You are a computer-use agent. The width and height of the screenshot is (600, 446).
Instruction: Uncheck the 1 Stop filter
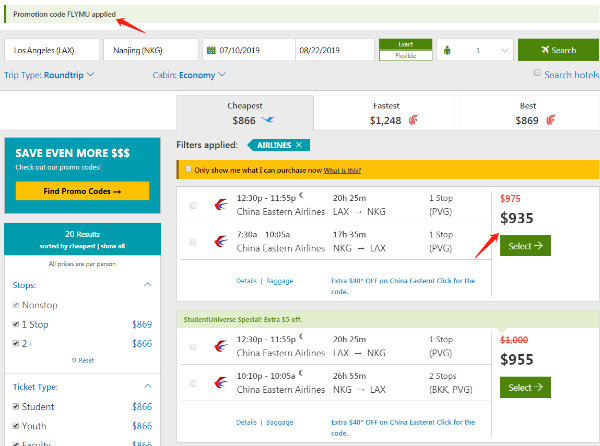tap(16, 324)
